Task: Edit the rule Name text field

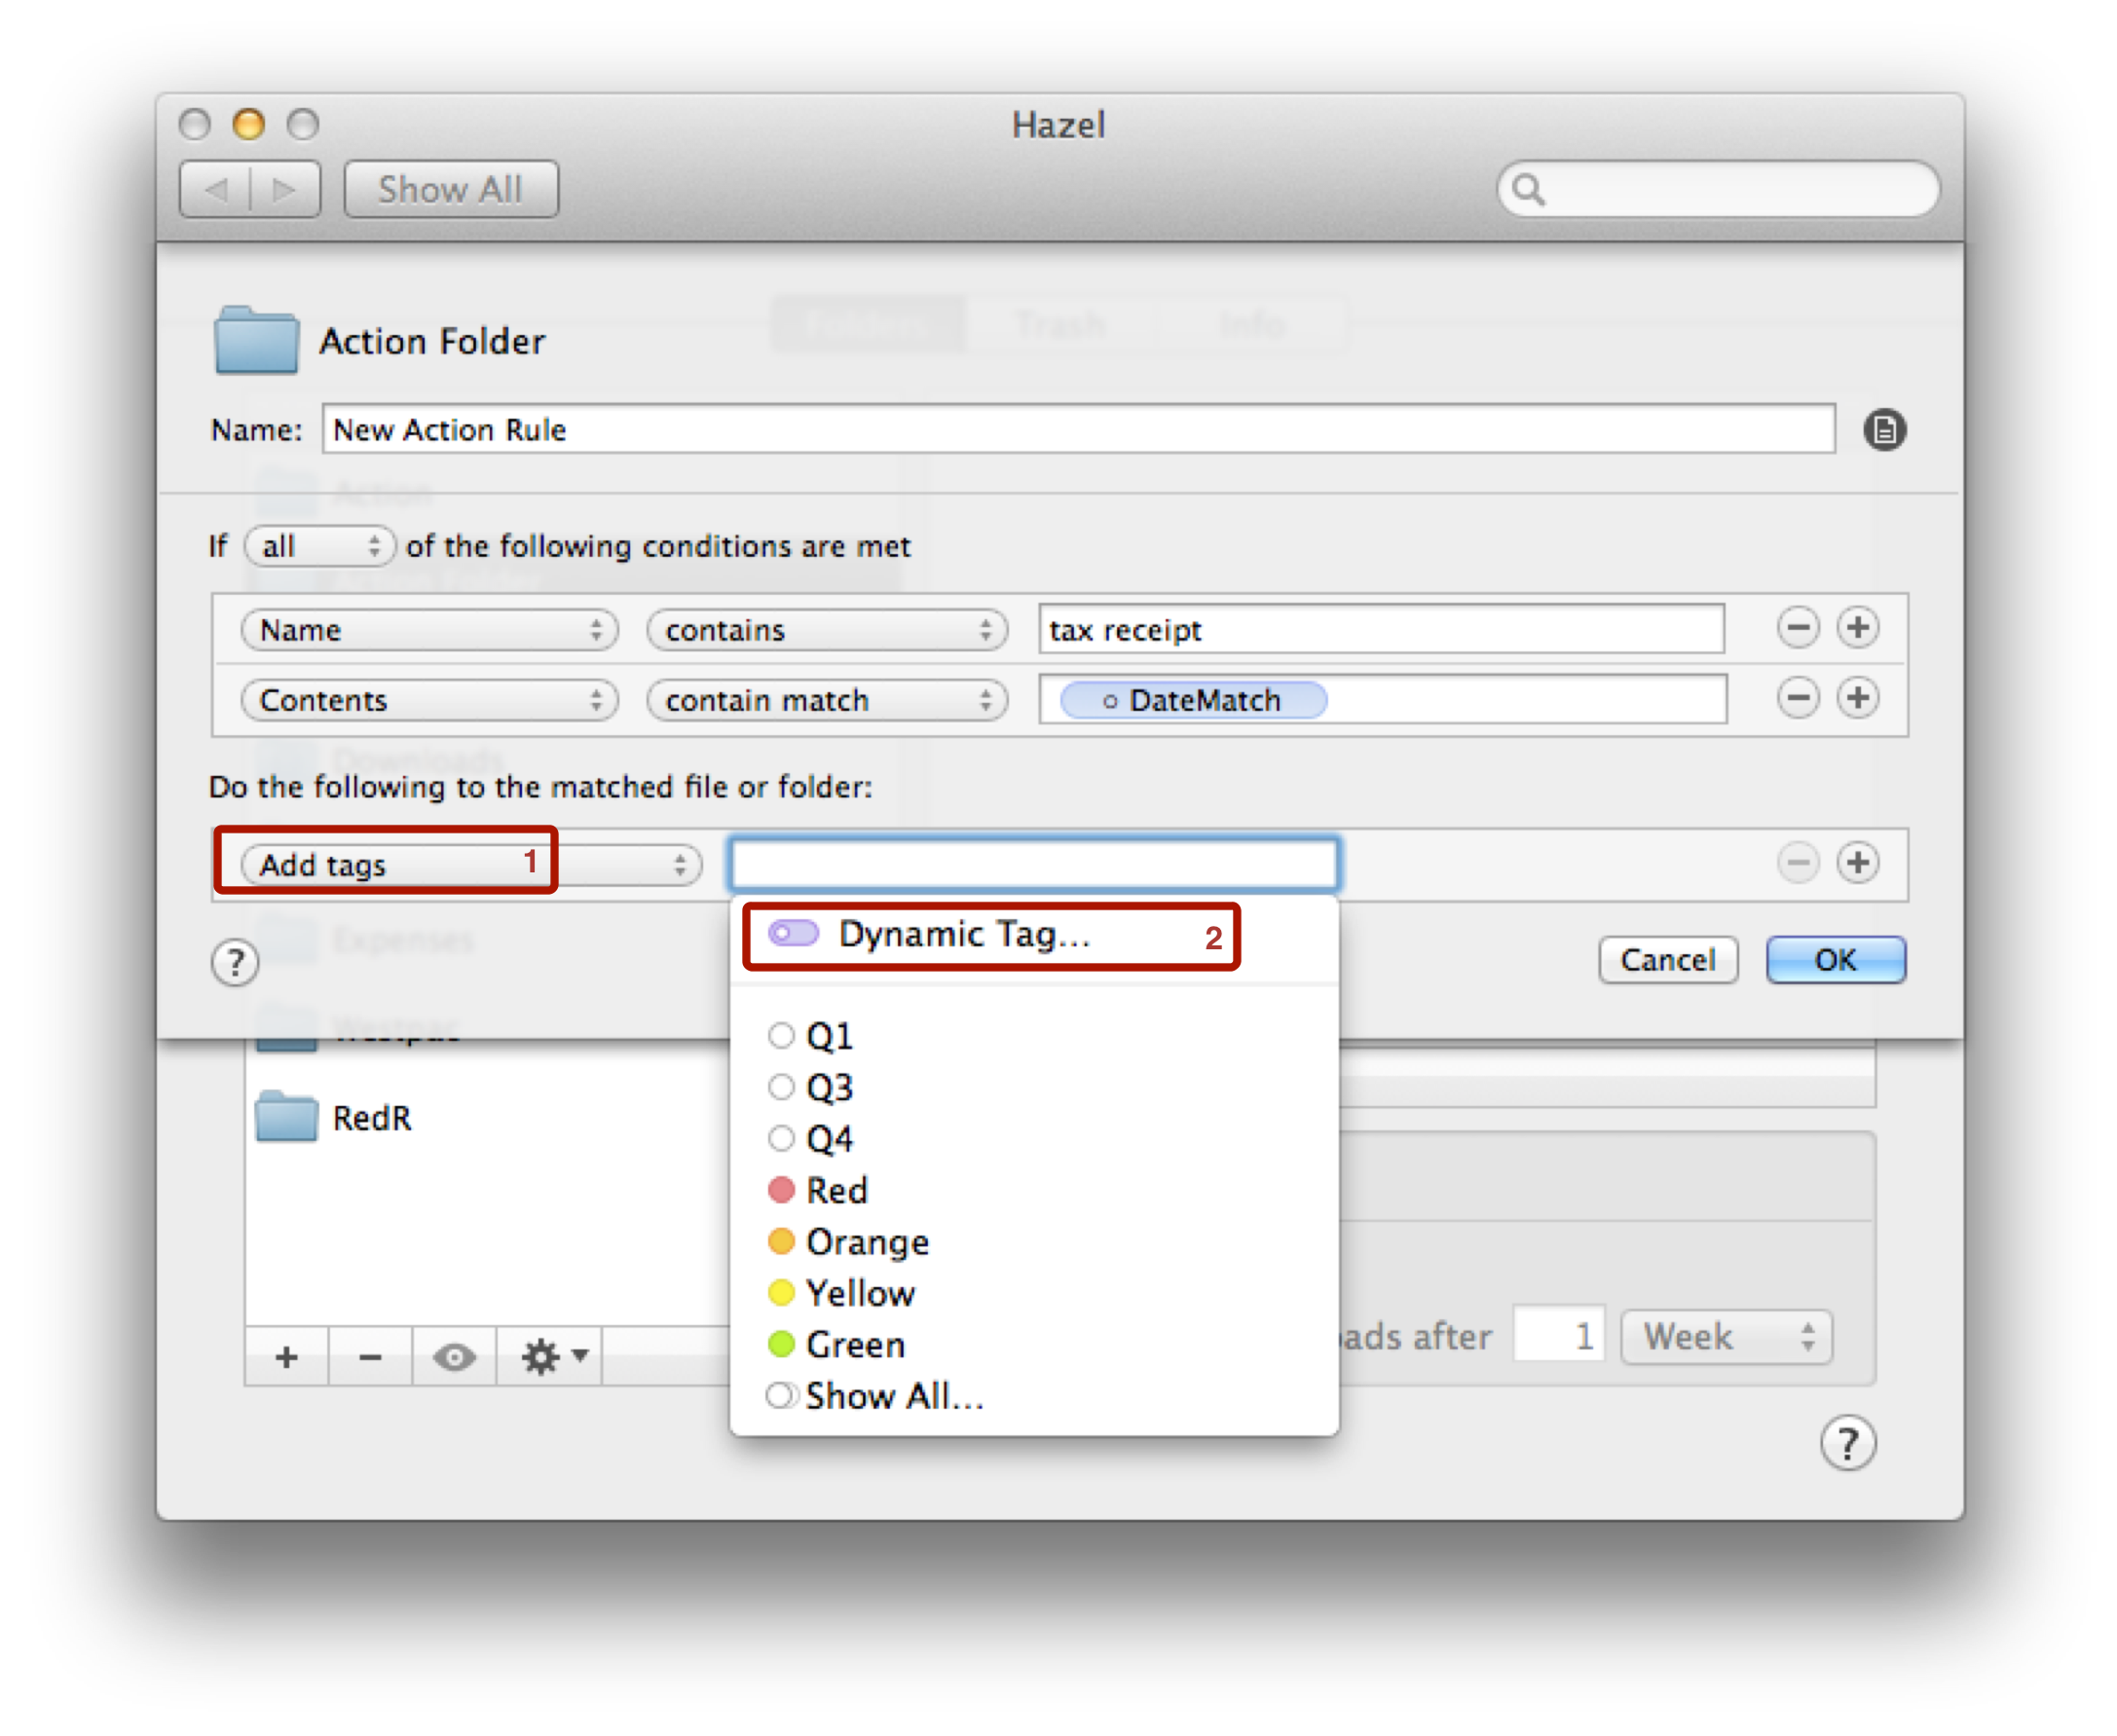Action: pos(1078,429)
